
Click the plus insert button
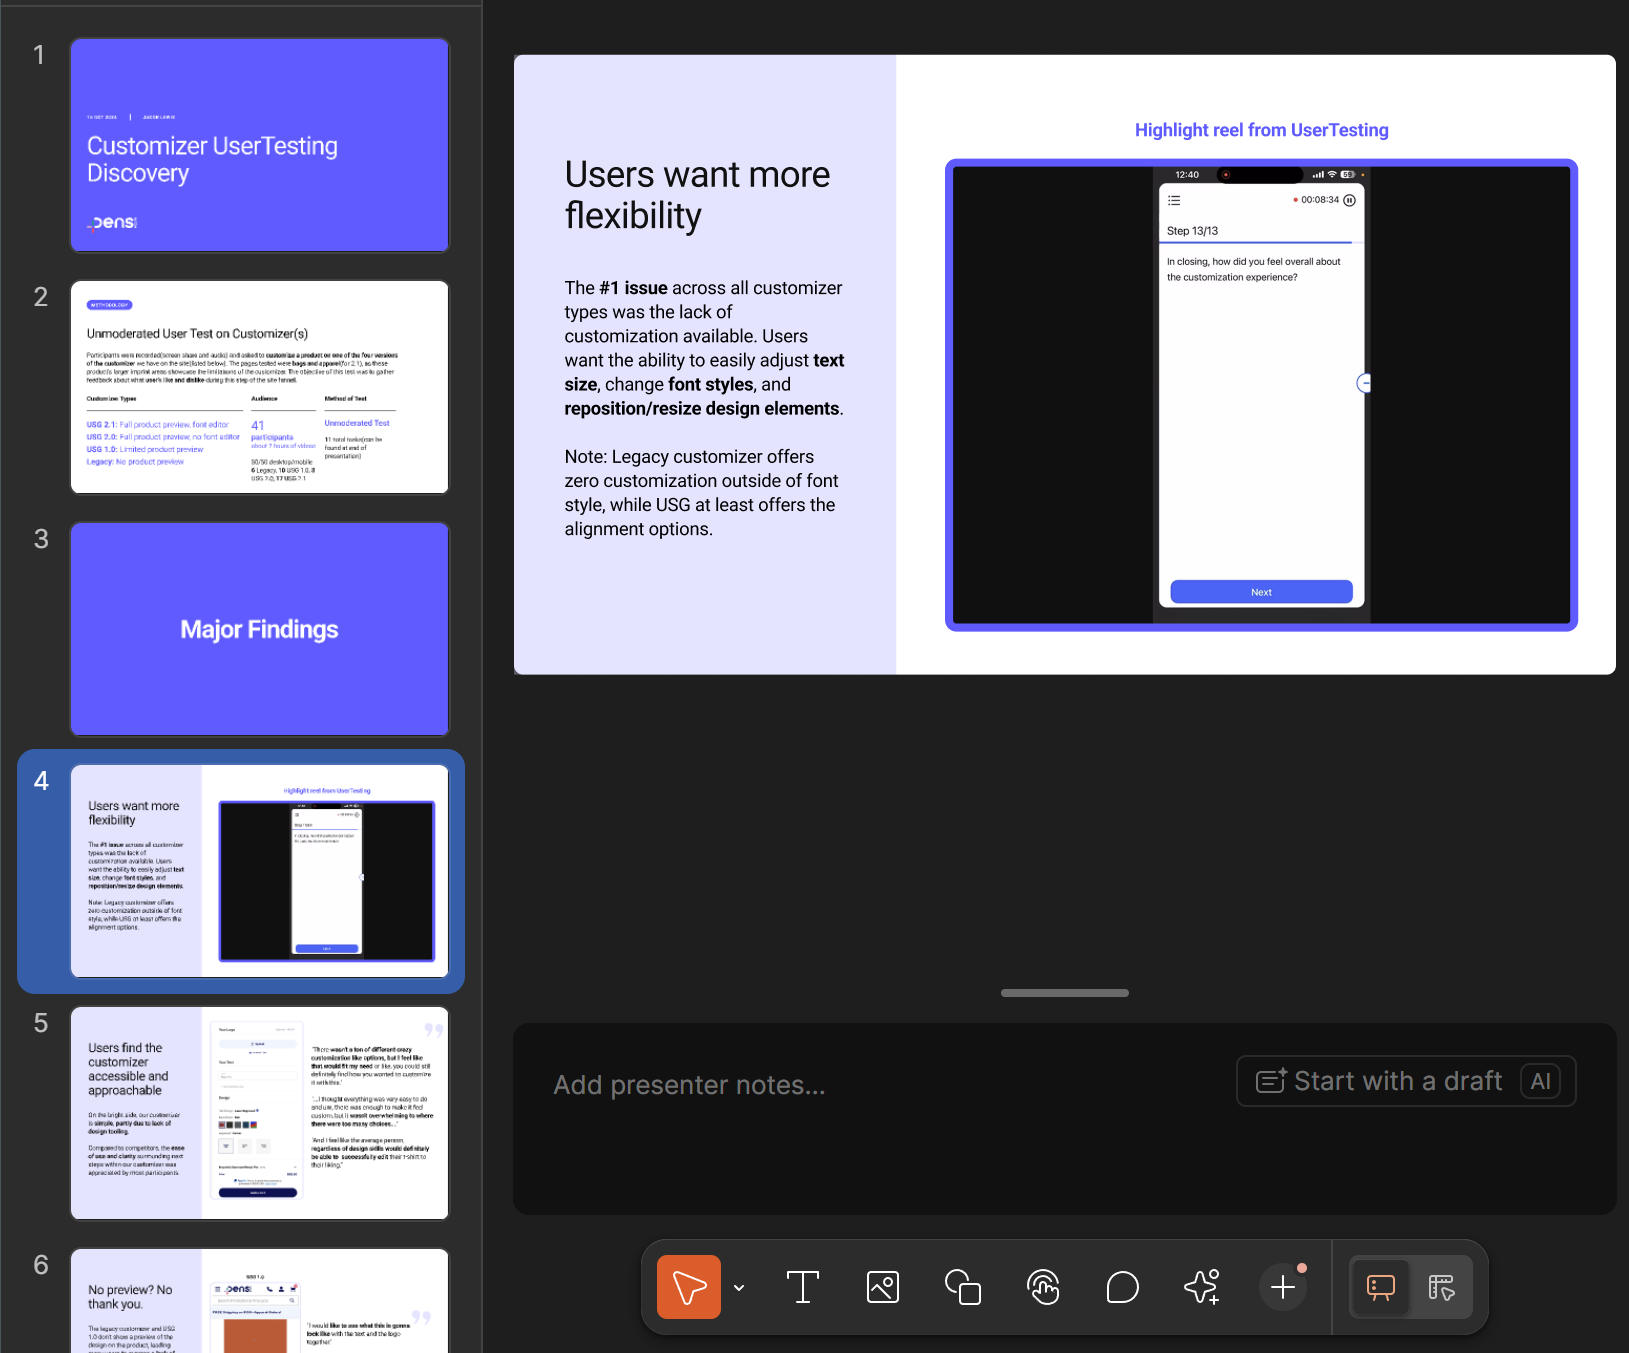pyautogui.click(x=1282, y=1287)
